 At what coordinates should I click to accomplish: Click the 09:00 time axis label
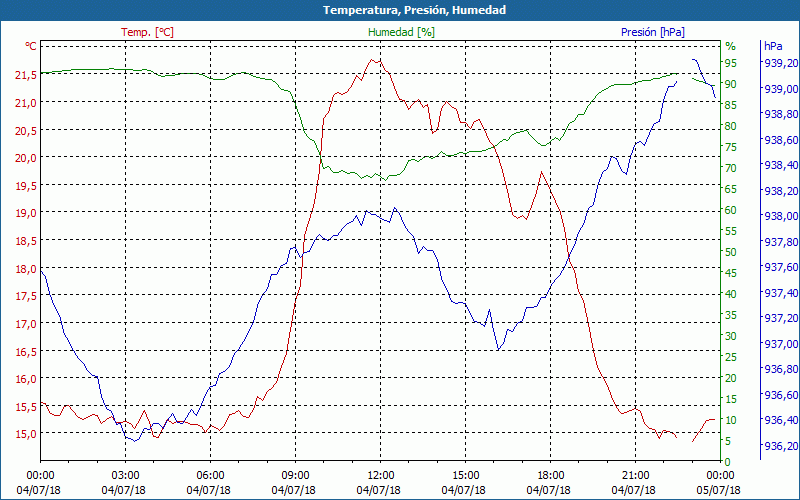(295, 476)
